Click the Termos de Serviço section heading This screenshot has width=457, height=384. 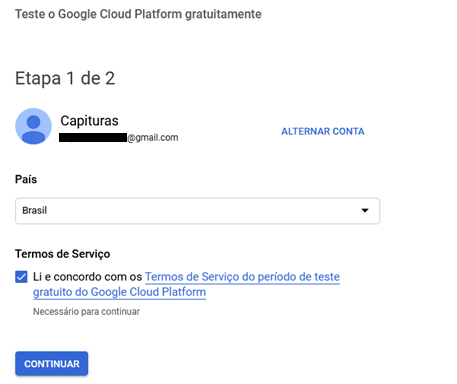[63, 254]
